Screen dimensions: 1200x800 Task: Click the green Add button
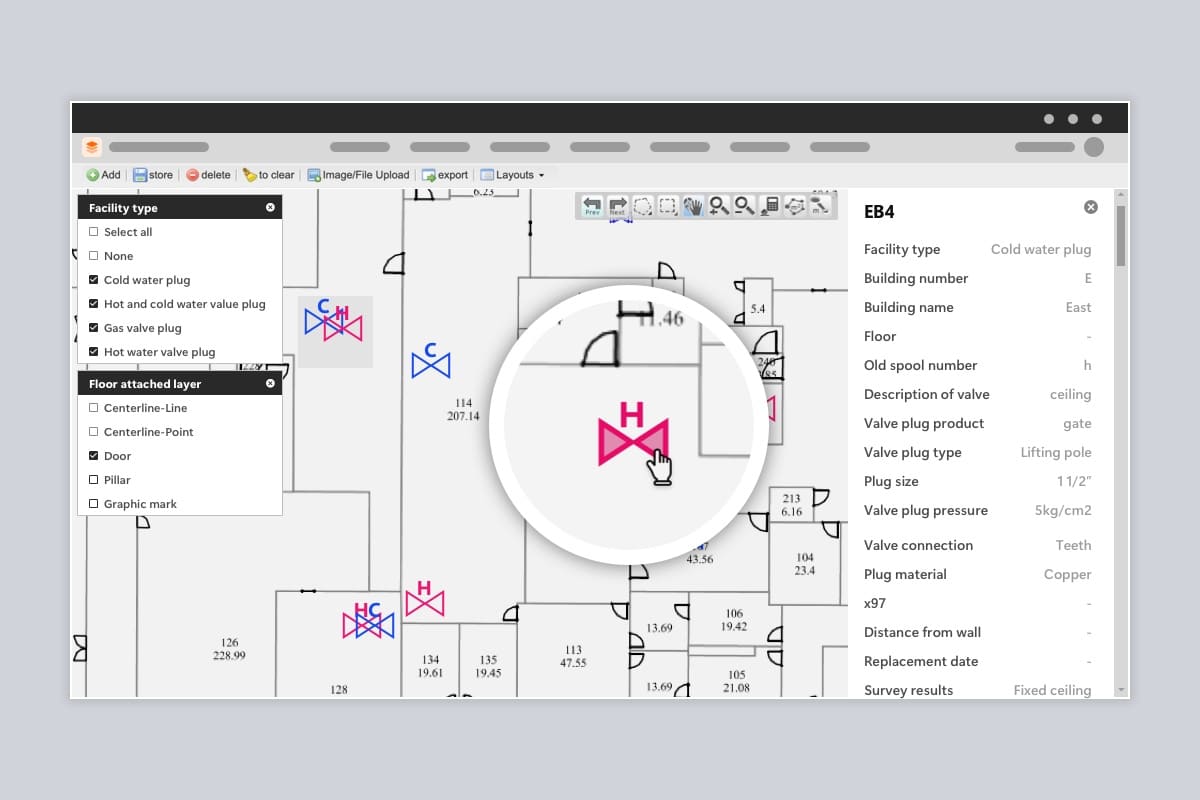pyautogui.click(x=103, y=175)
